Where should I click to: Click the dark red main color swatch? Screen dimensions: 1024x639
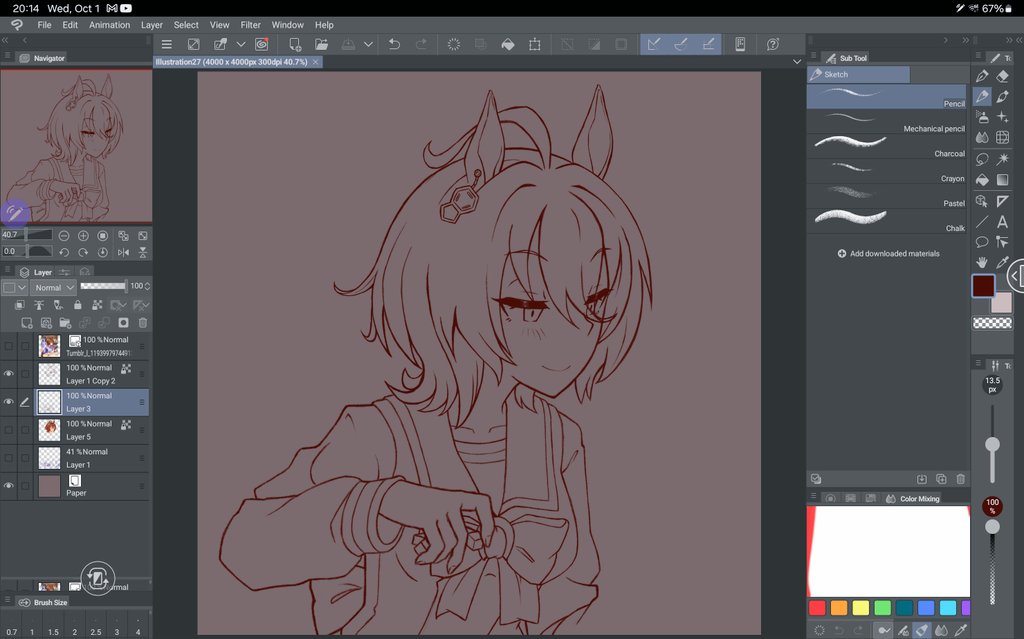[x=981, y=286]
